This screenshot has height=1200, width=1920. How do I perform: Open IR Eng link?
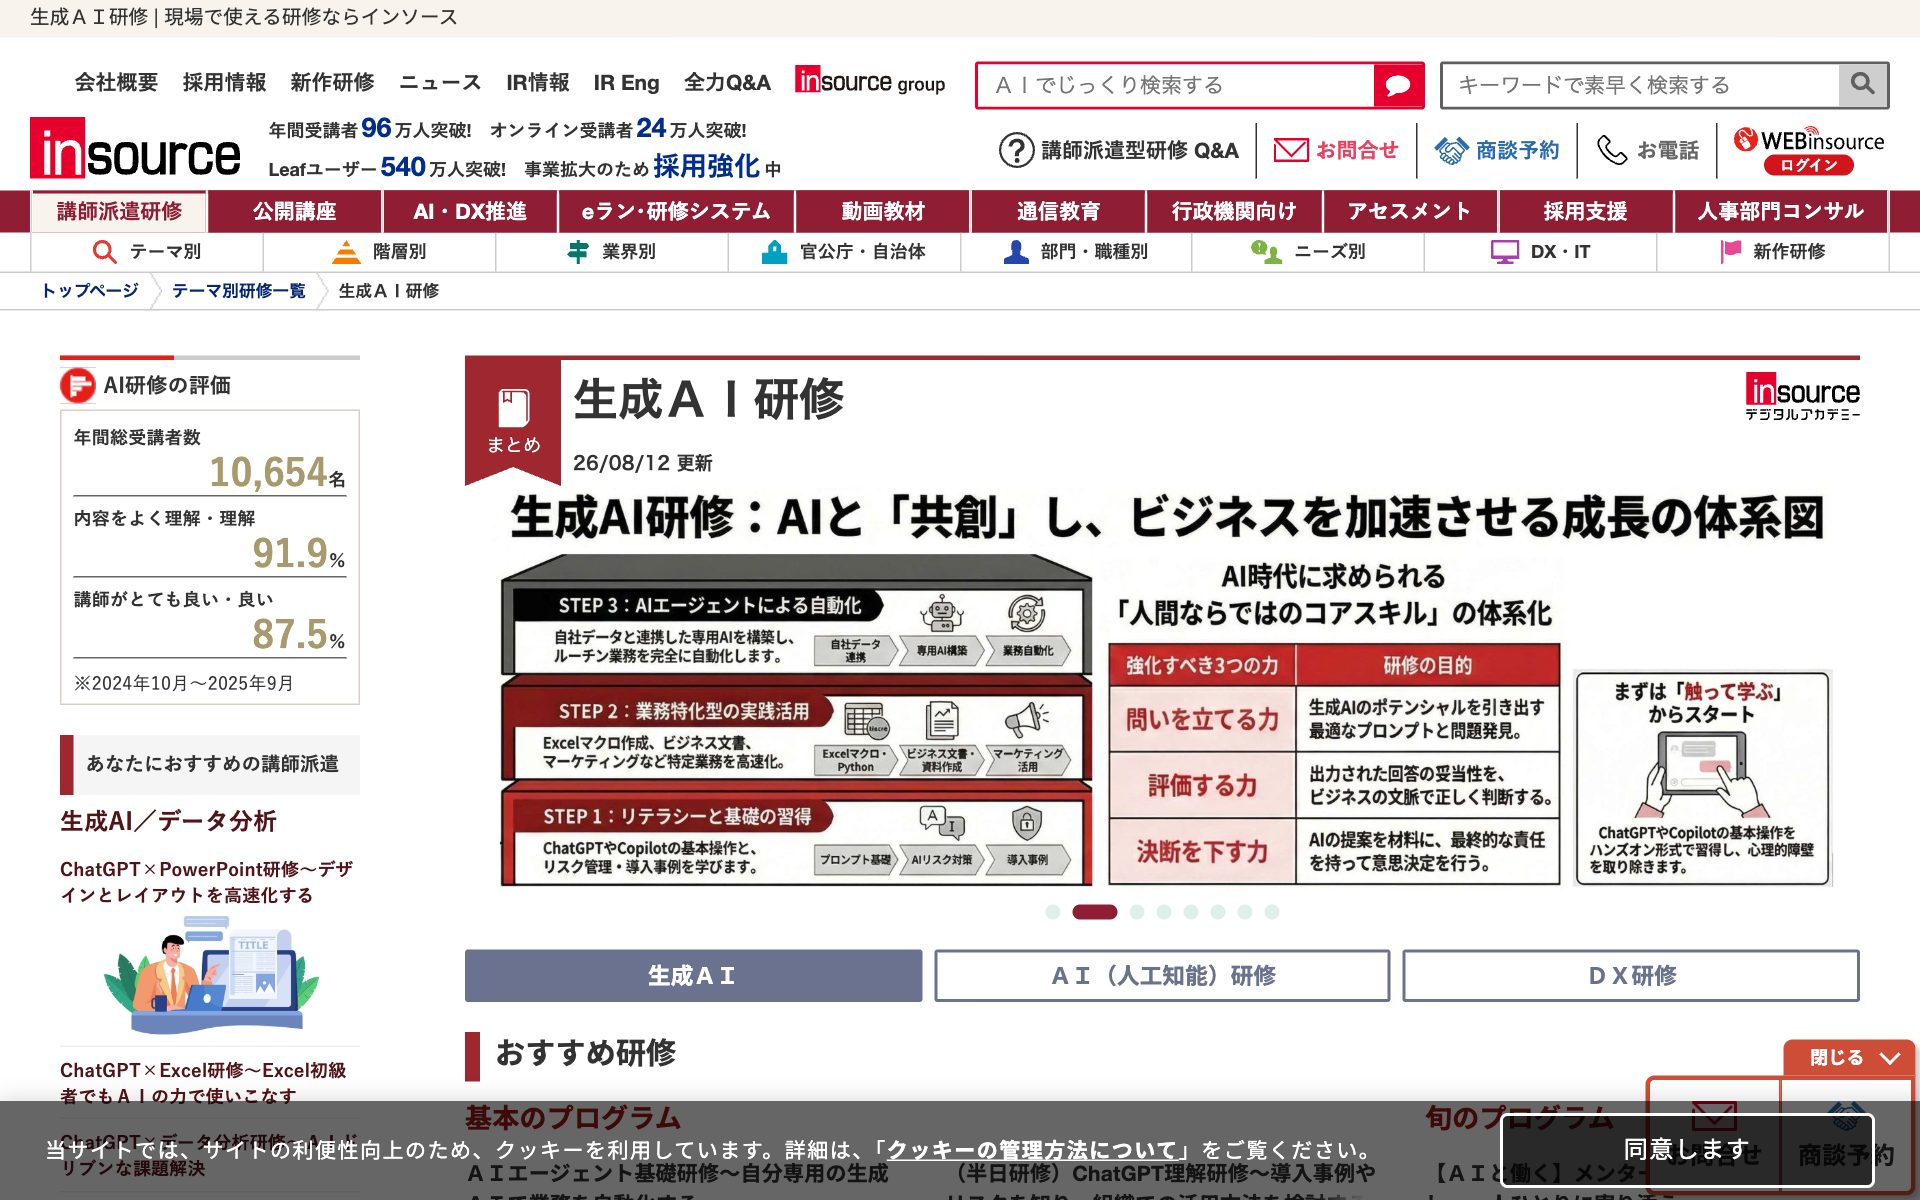coord(626,83)
